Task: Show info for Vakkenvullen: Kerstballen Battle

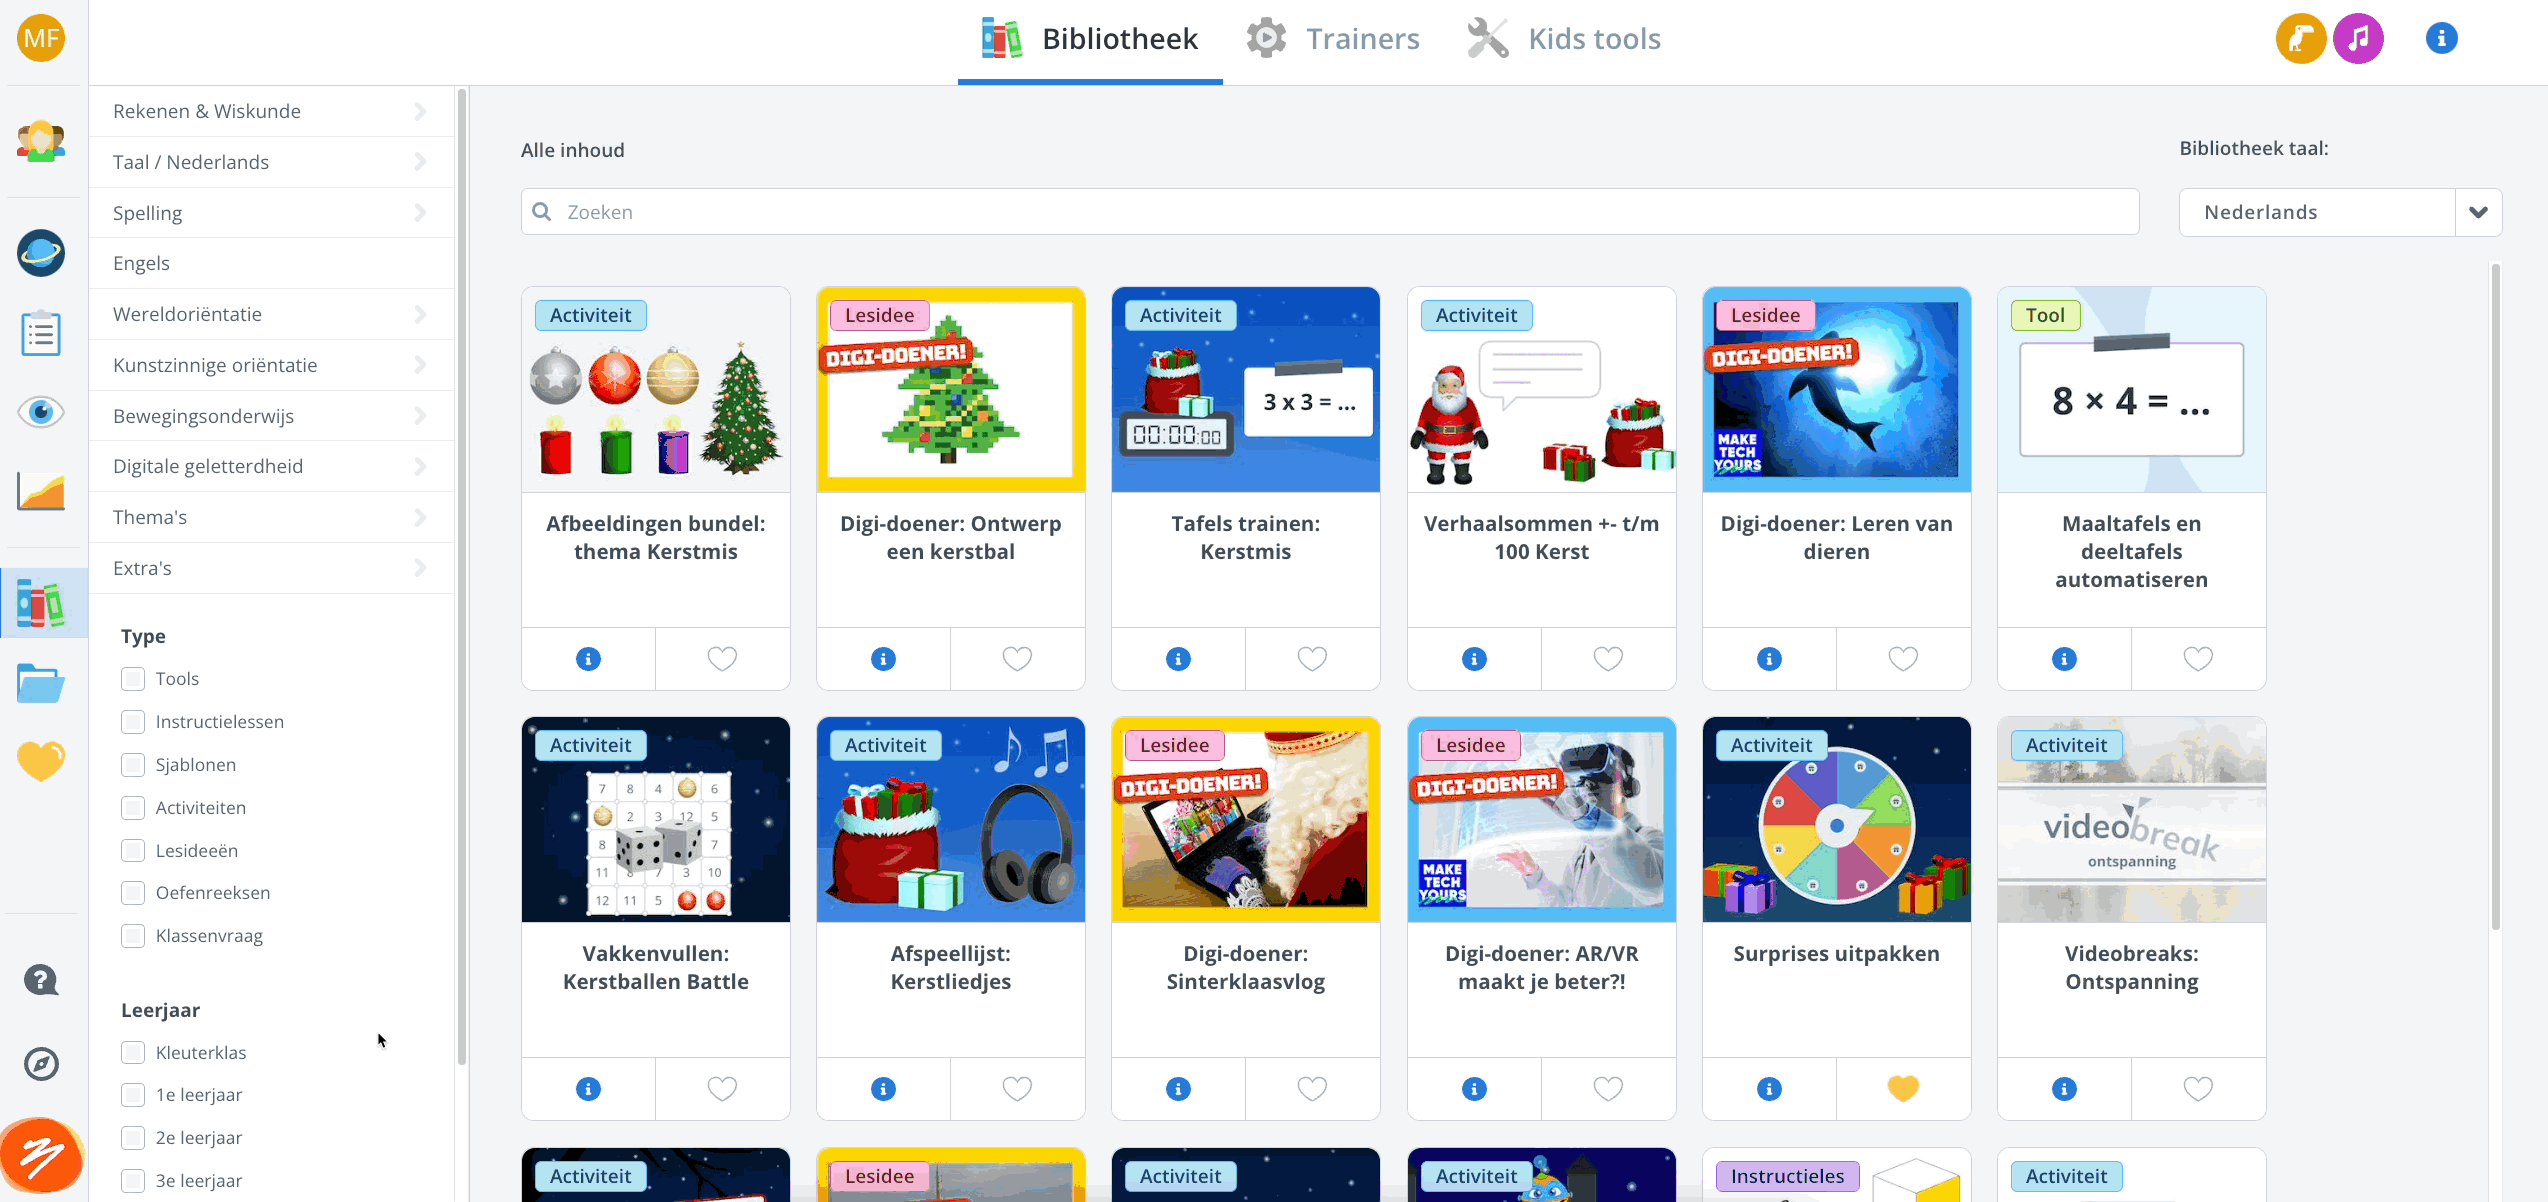Action: [588, 1089]
